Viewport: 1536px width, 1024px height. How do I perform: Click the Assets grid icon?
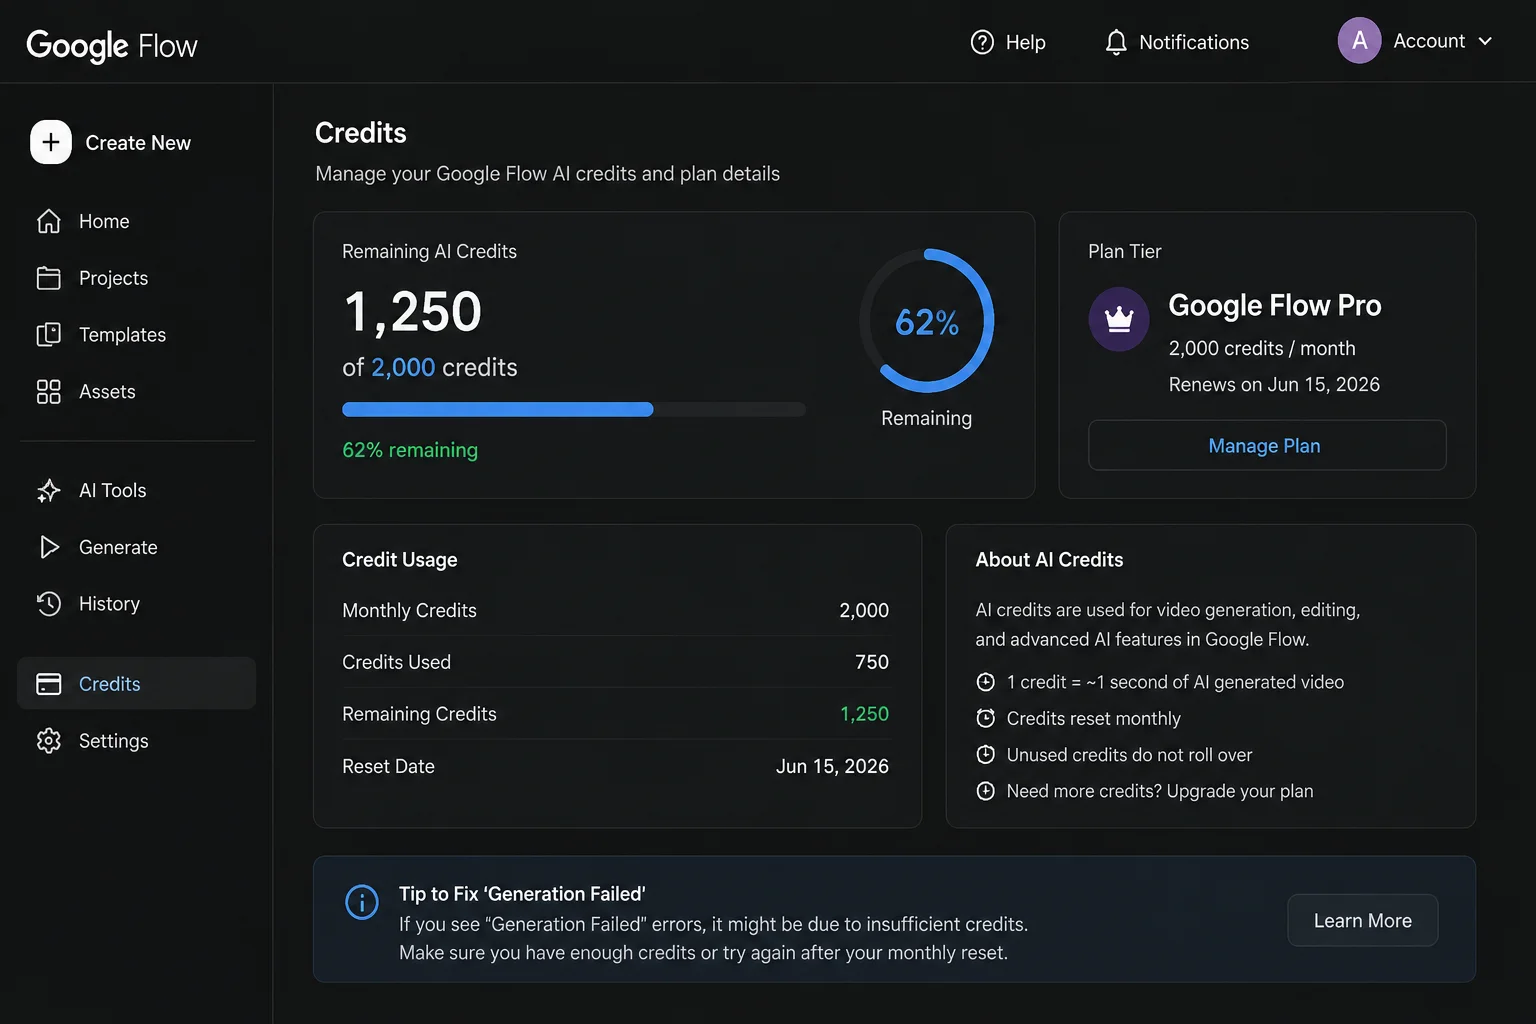tap(49, 392)
